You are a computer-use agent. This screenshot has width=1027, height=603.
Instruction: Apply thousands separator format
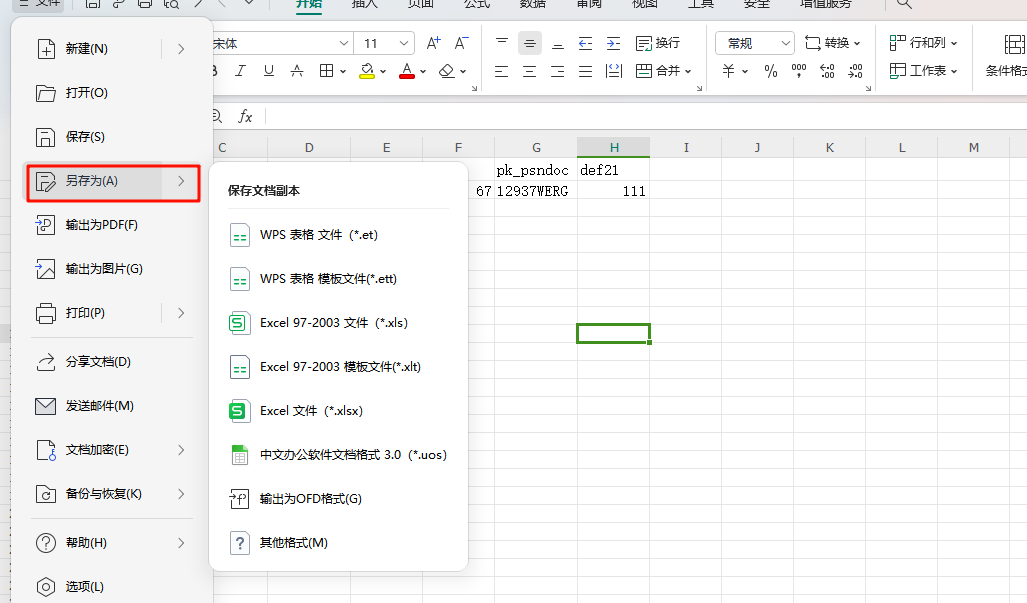pyautogui.click(x=799, y=71)
